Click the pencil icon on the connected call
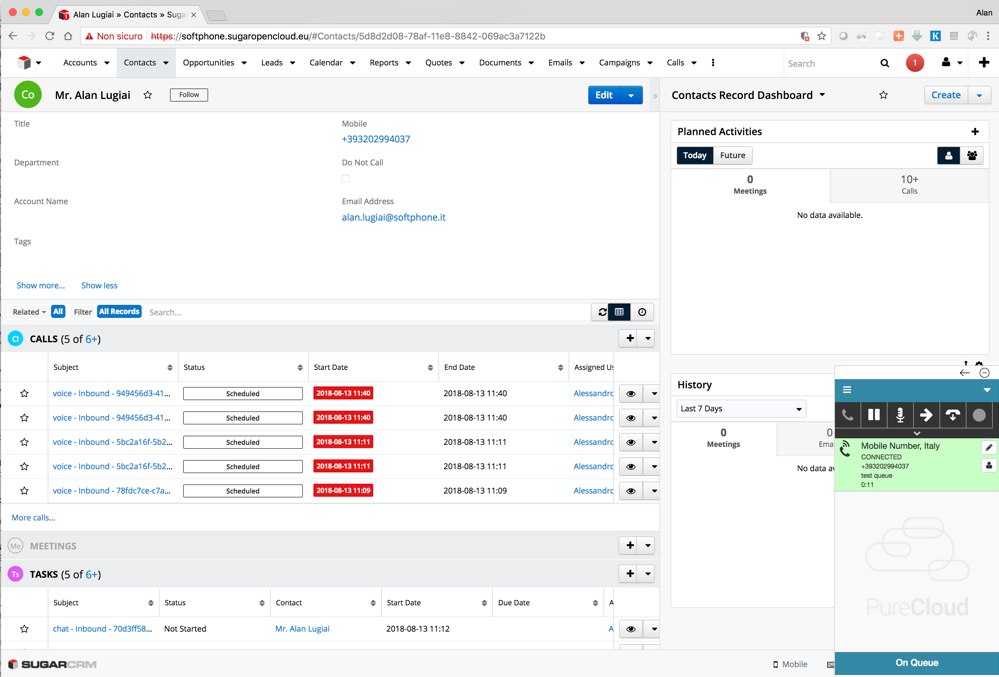 point(989,448)
